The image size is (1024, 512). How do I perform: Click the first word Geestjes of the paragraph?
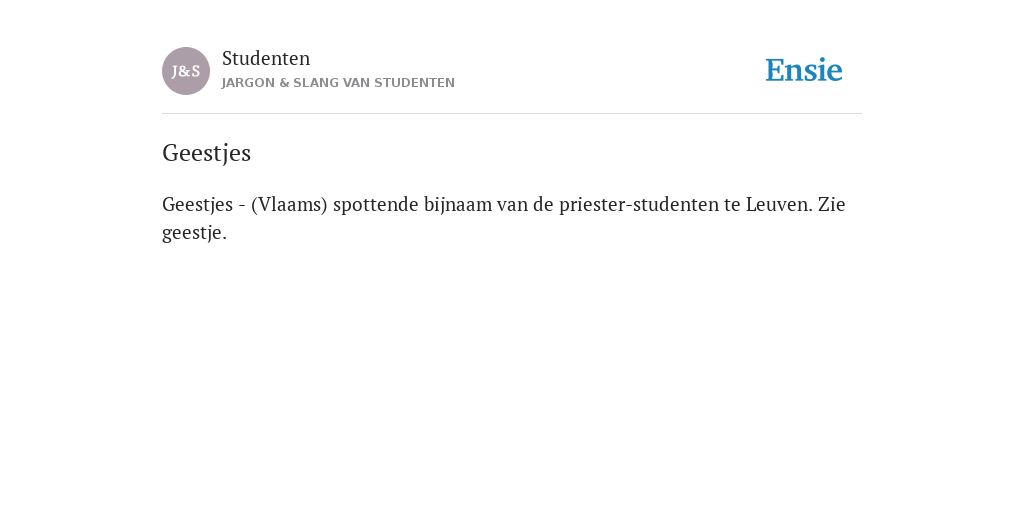pos(197,204)
